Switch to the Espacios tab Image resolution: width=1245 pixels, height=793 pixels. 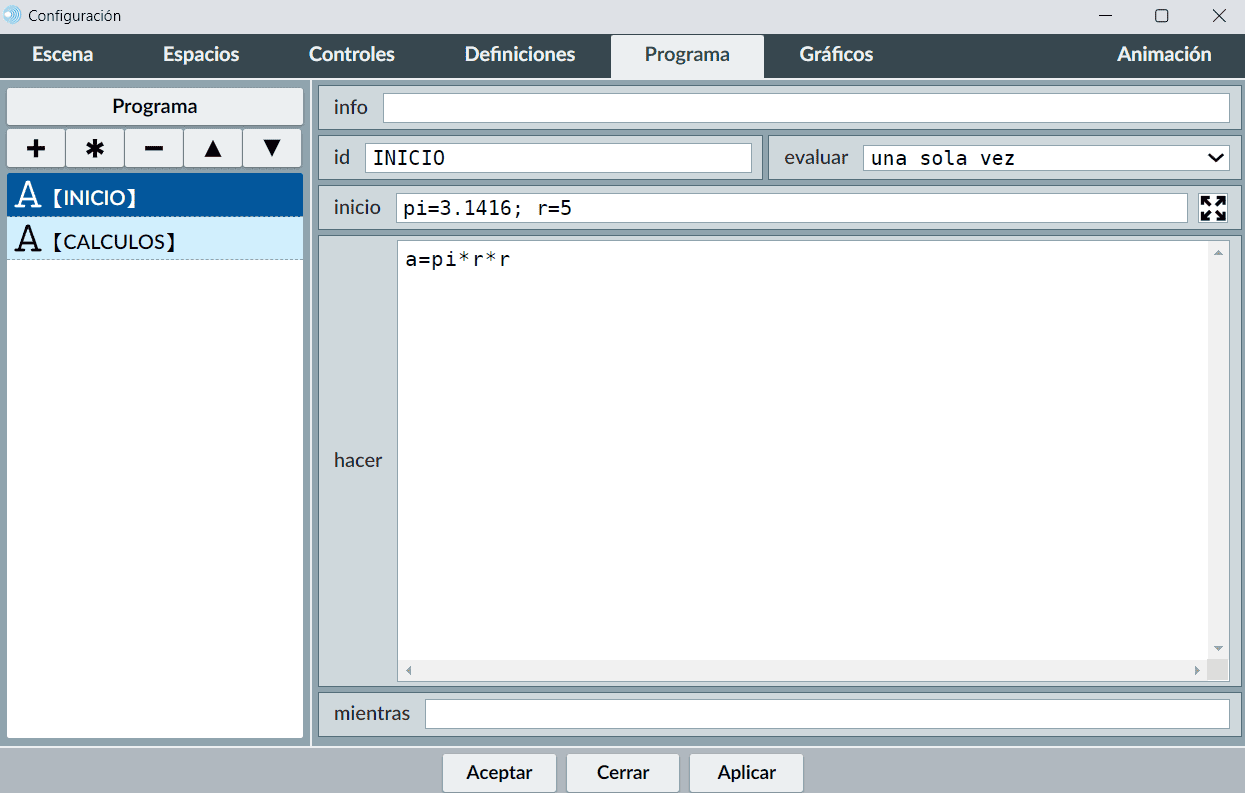pyautogui.click(x=201, y=55)
